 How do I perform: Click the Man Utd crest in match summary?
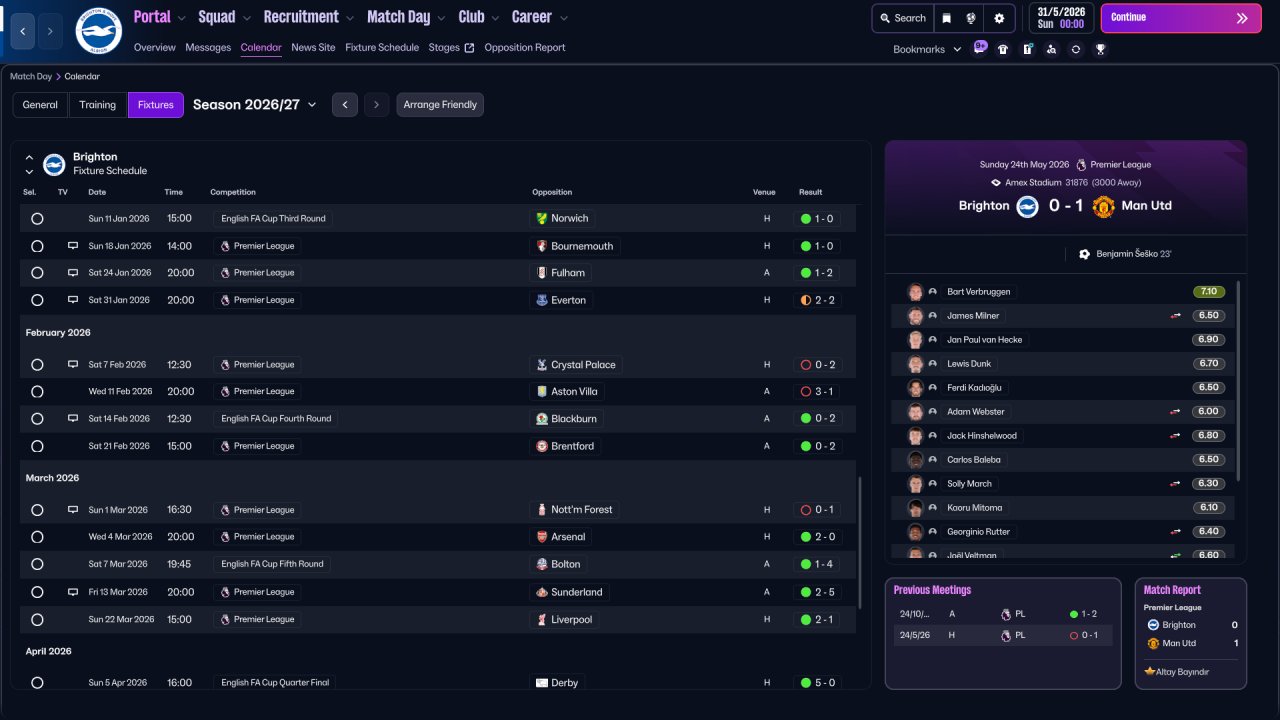click(x=1103, y=206)
